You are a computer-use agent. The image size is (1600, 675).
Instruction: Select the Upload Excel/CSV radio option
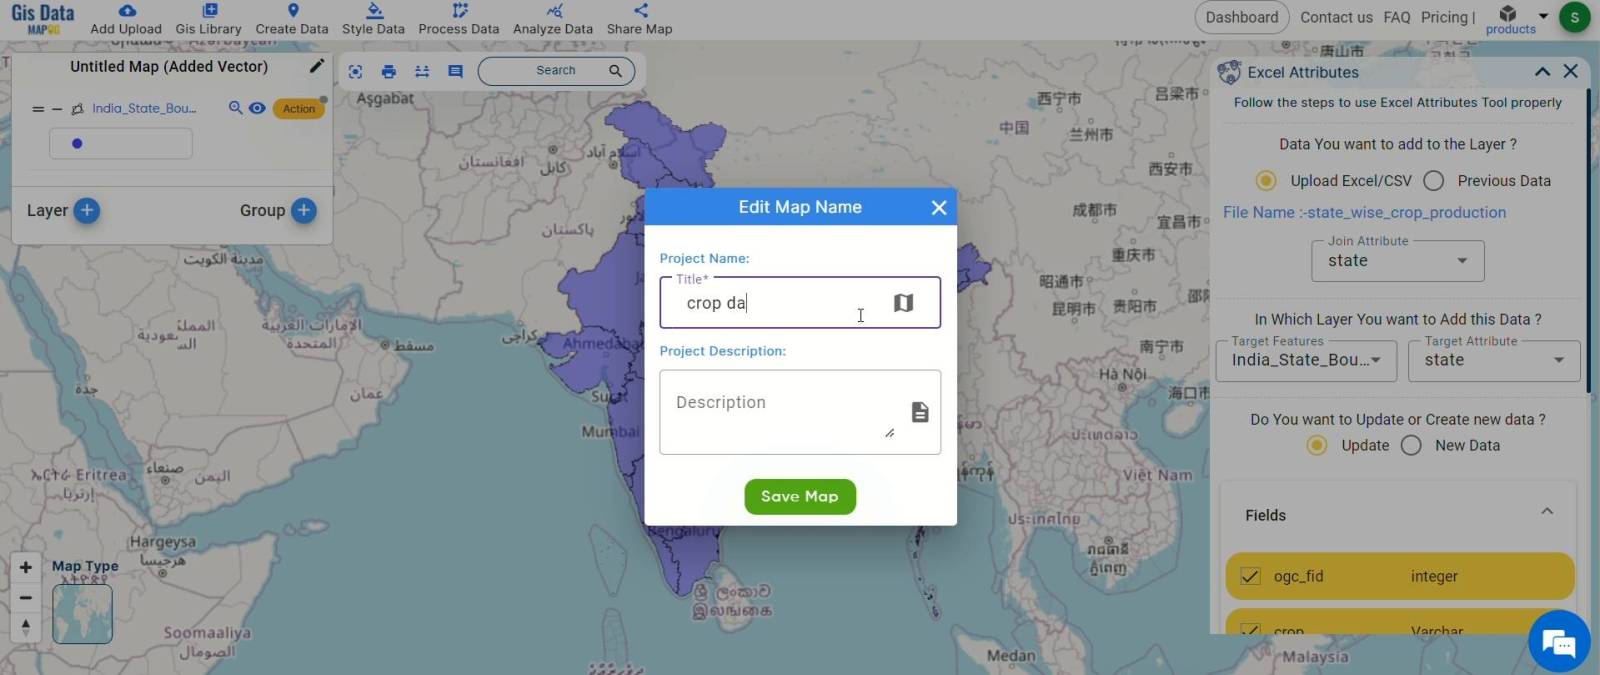tap(1266, 181)
